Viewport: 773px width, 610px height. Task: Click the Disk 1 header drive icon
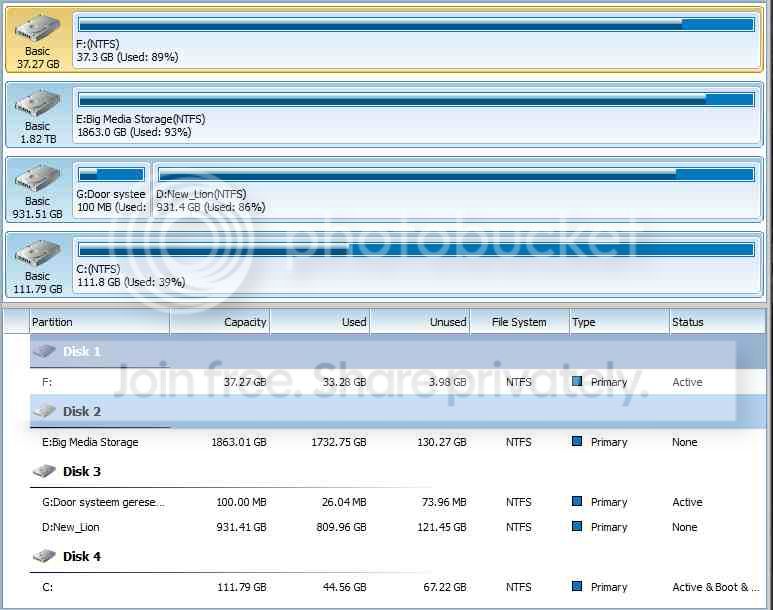point(44,351)
